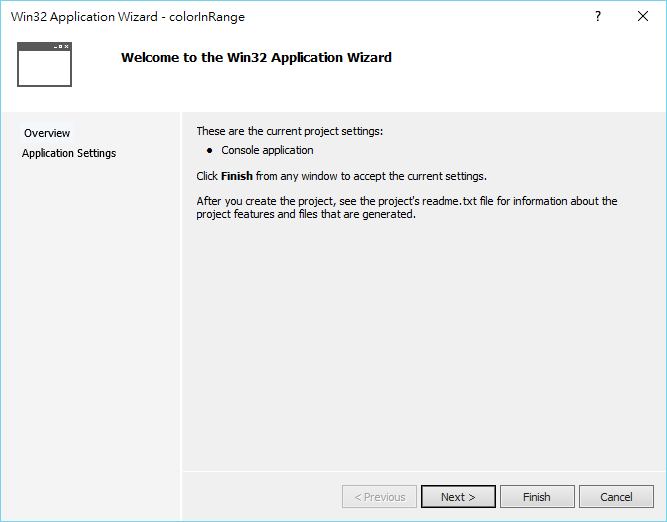
Task: Click the title bar text colorInRange
Action: tap(207, 17)
